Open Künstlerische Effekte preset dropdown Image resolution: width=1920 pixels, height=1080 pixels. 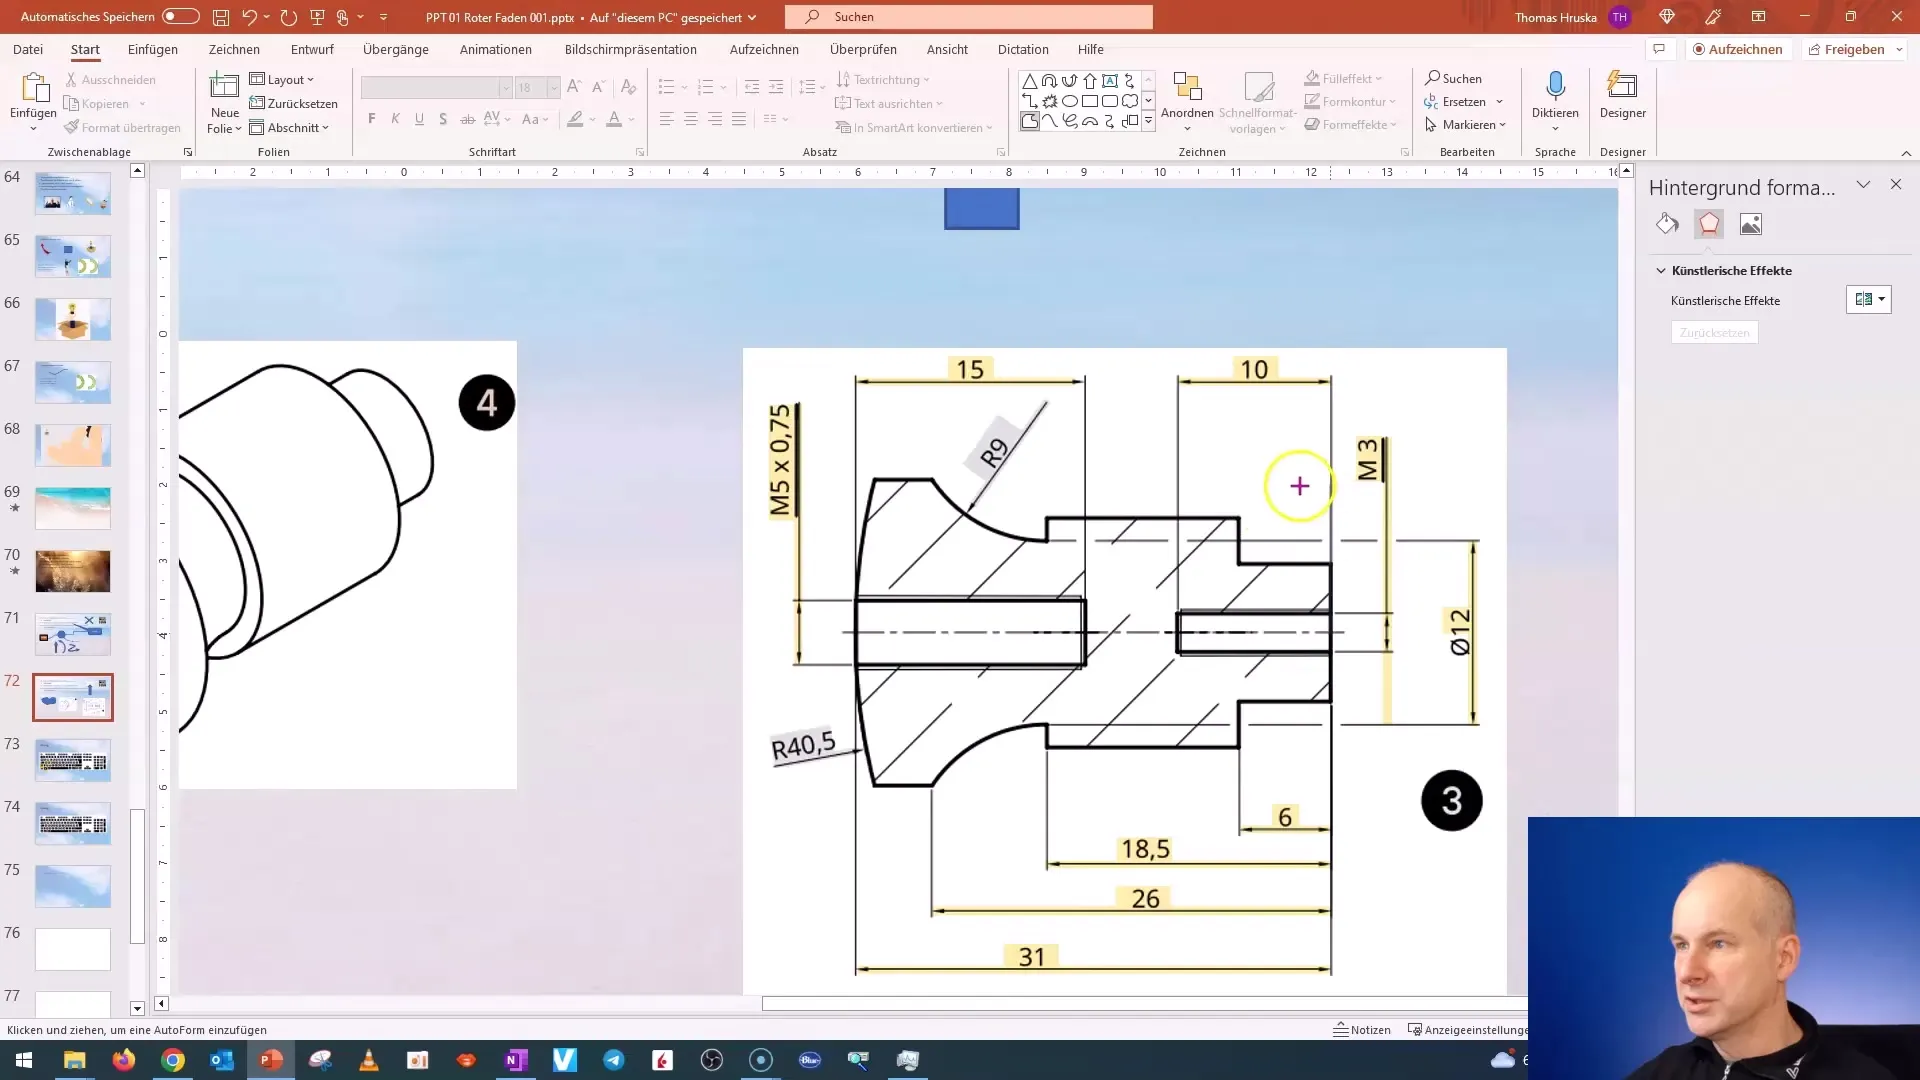pos(1868,299)
